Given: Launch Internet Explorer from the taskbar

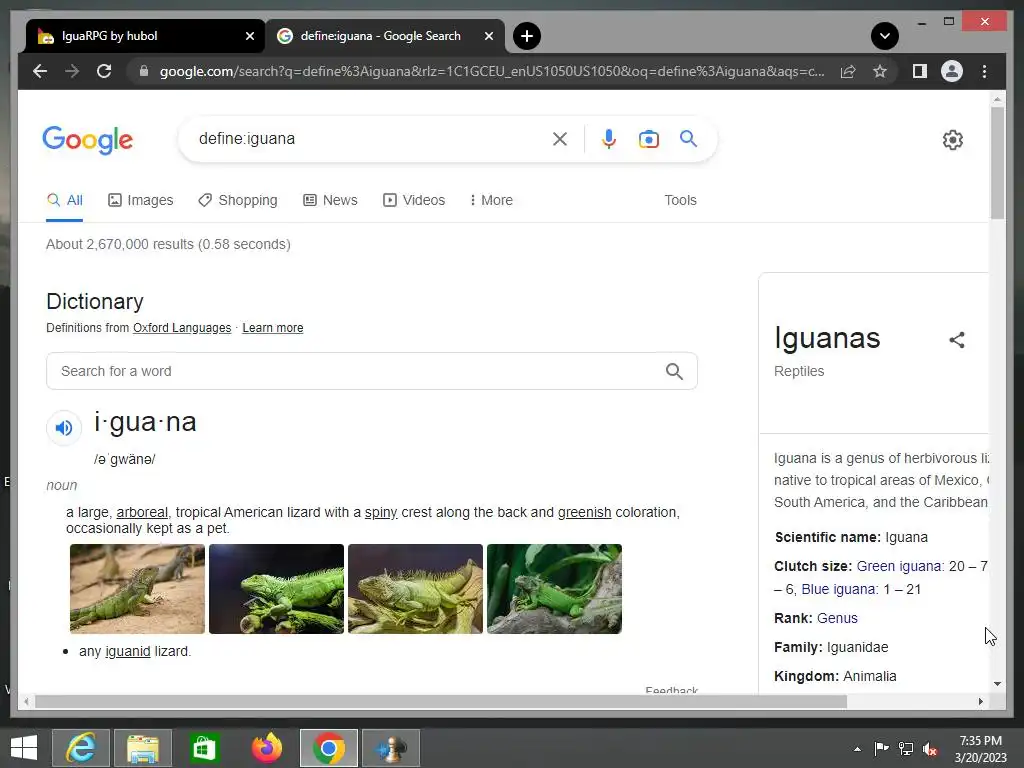Looking at the screenshot, I should coord(81,748).
